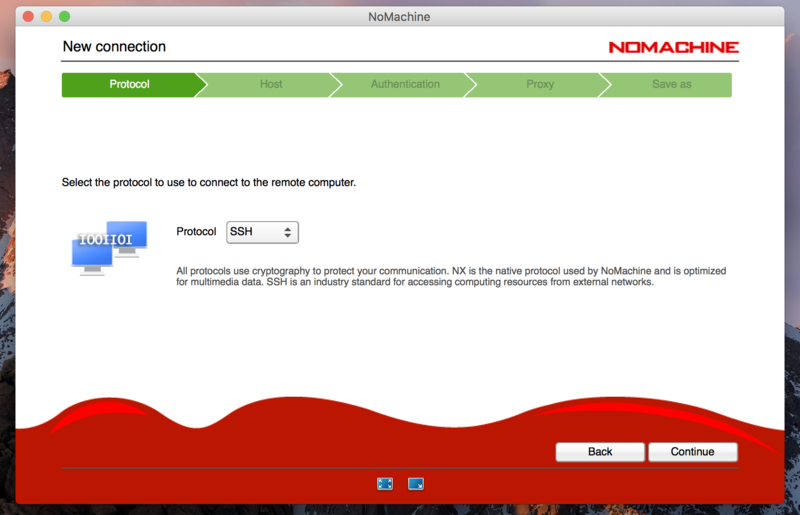The width and height of the screenshot is (800, 515).
Task: Maximize the NoMachine window with the green button
Action: click(64, 16)
